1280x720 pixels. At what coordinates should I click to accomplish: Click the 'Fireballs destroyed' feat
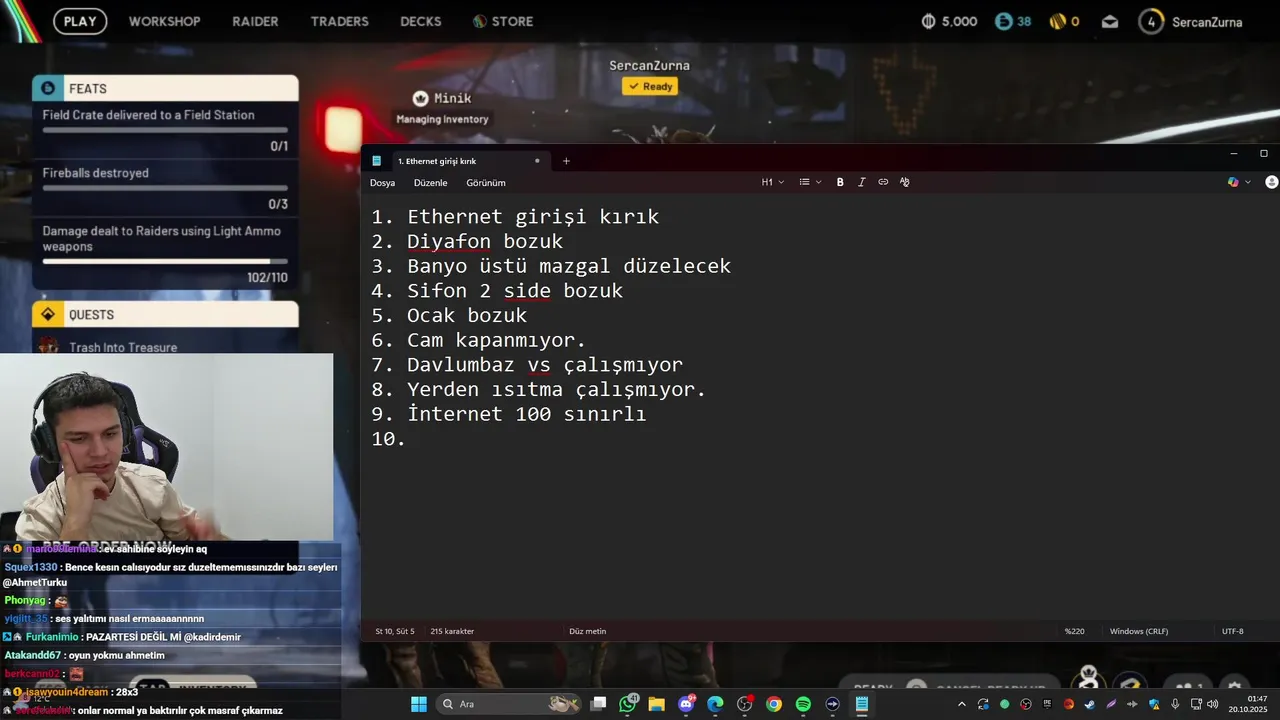tap(95, 173)
